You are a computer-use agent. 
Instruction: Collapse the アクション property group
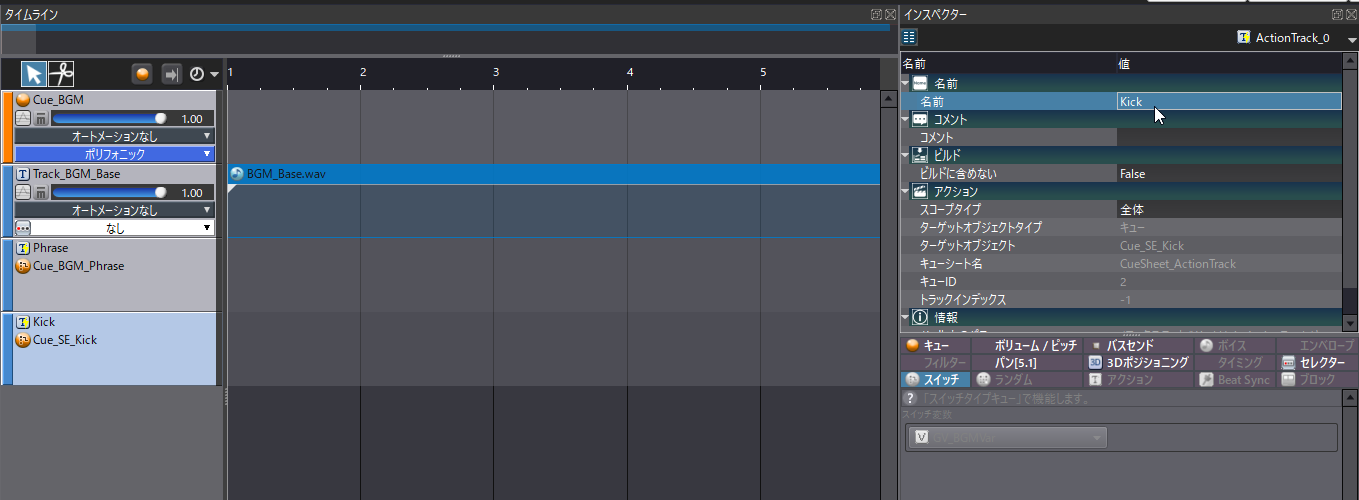906,192
